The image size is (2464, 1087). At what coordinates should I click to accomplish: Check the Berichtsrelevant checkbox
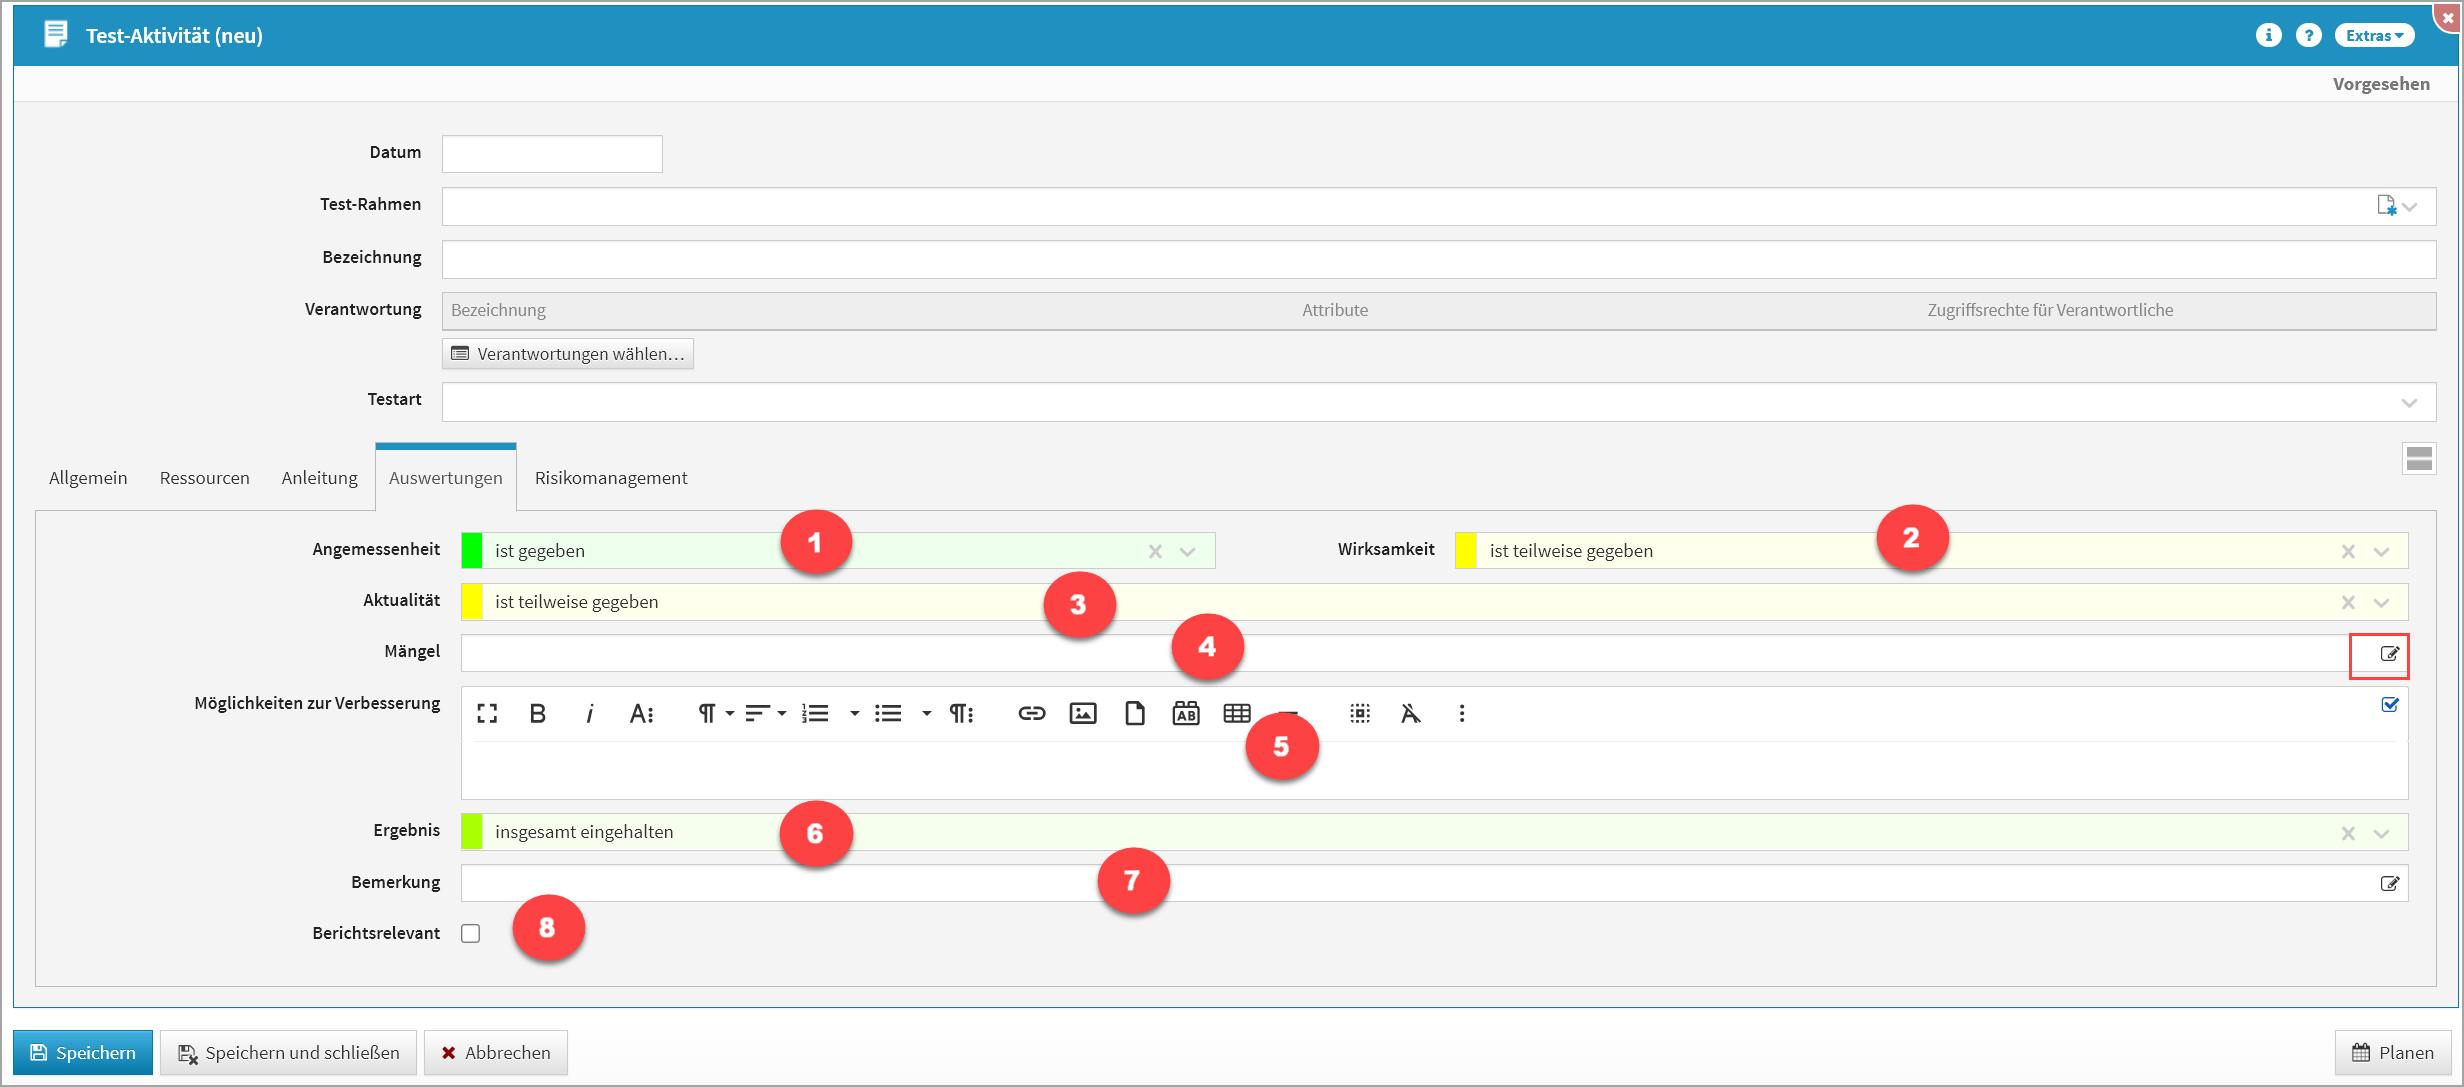pyautogui.click(x=471, y=933)
